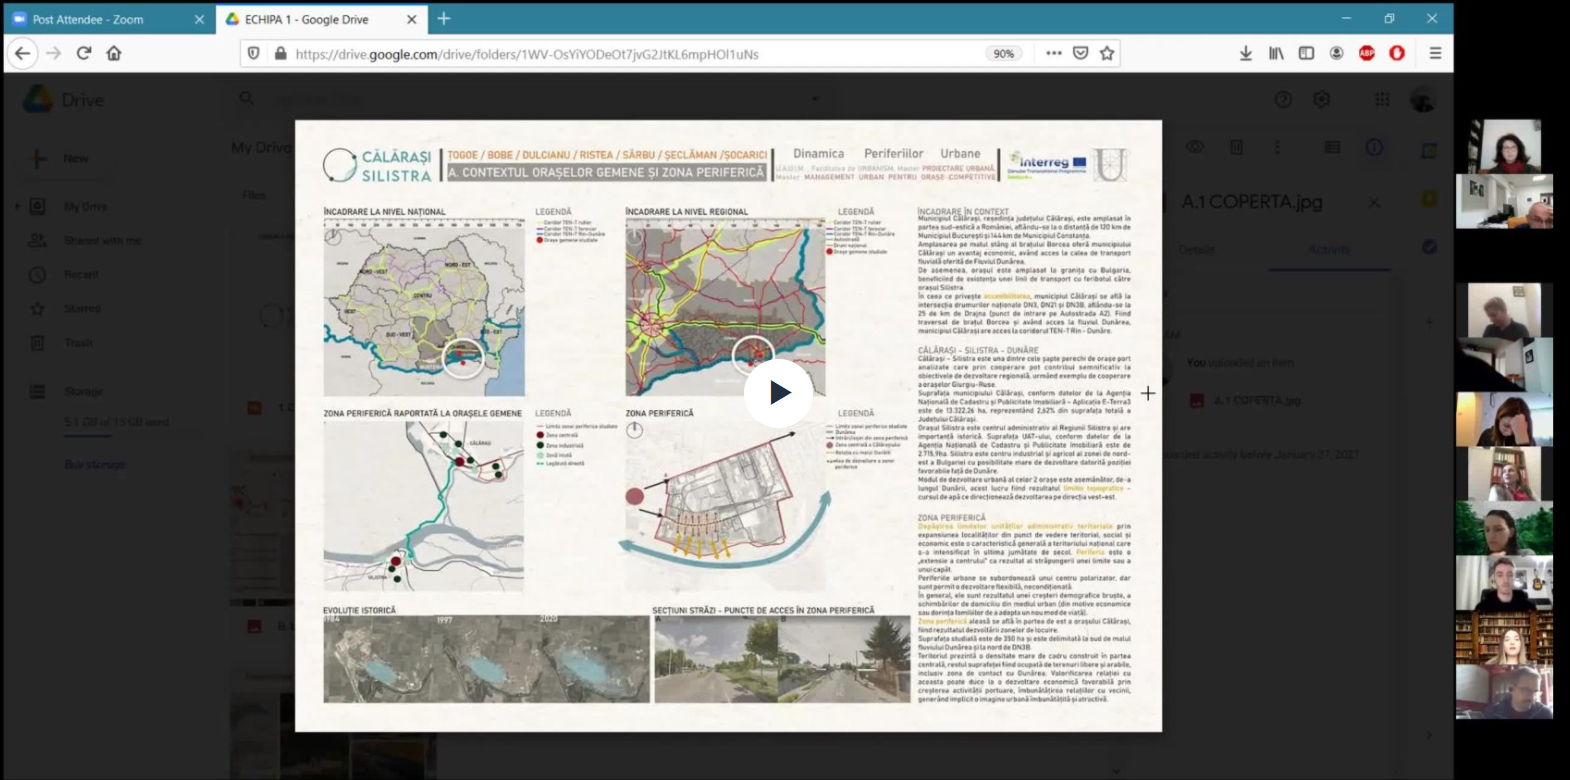Image resolution: width=1570 pixels, height=780 pixels.
Task: Reset the 90% zoom level indicator
Action: (1004, 54)
